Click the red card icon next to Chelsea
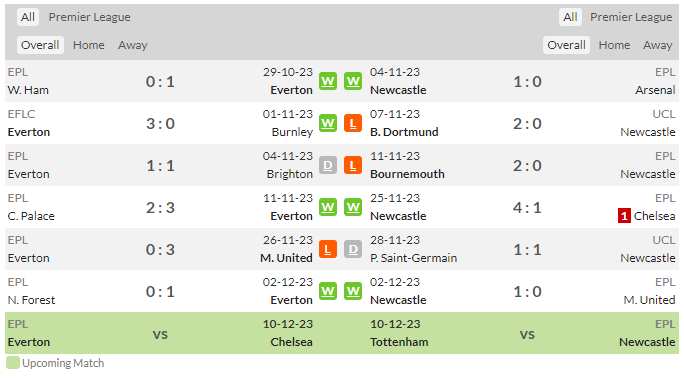The image size is (684, 379). click(624, 216)
